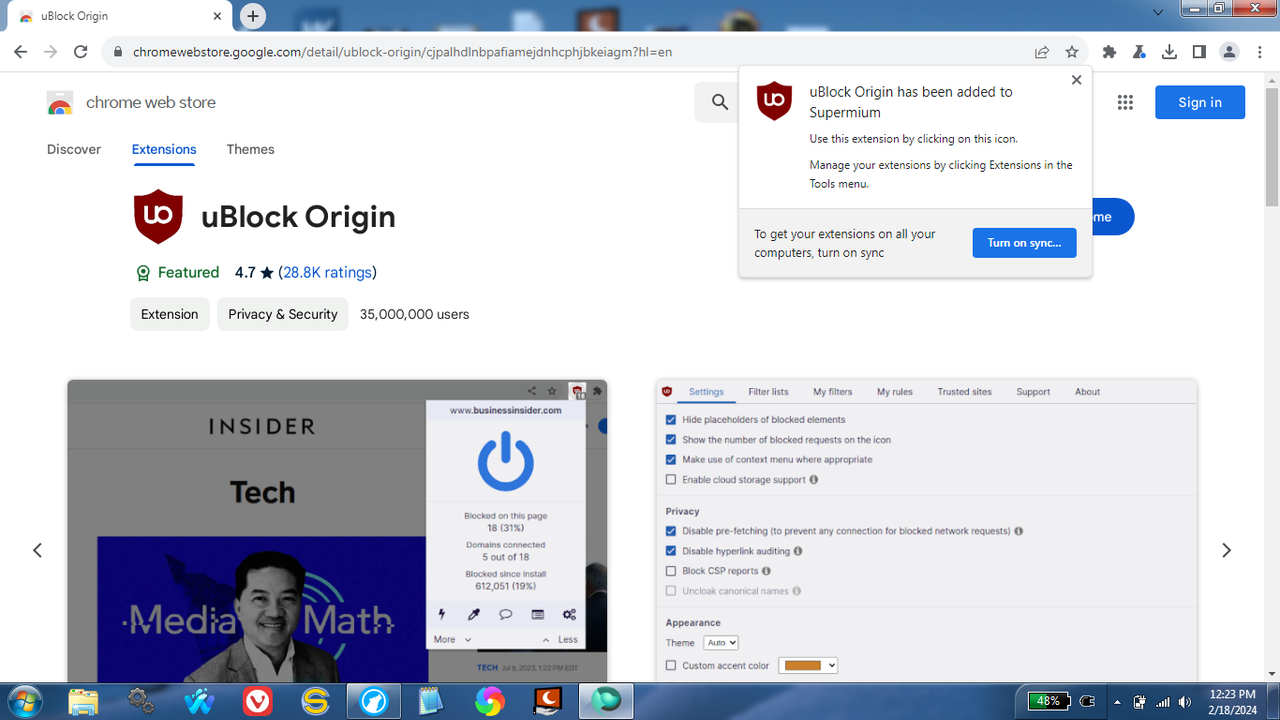
Task: Click the Turn on sync button
Action: (x=1024, y=242)
